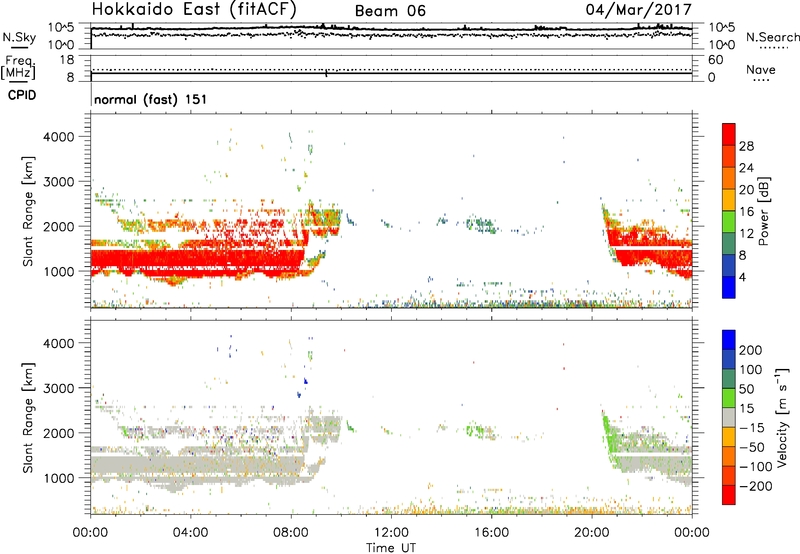This screenshot has width=800, height=554.
Task: Click the '04:00' time axis tick label
Action: click(x=190, y=533)
